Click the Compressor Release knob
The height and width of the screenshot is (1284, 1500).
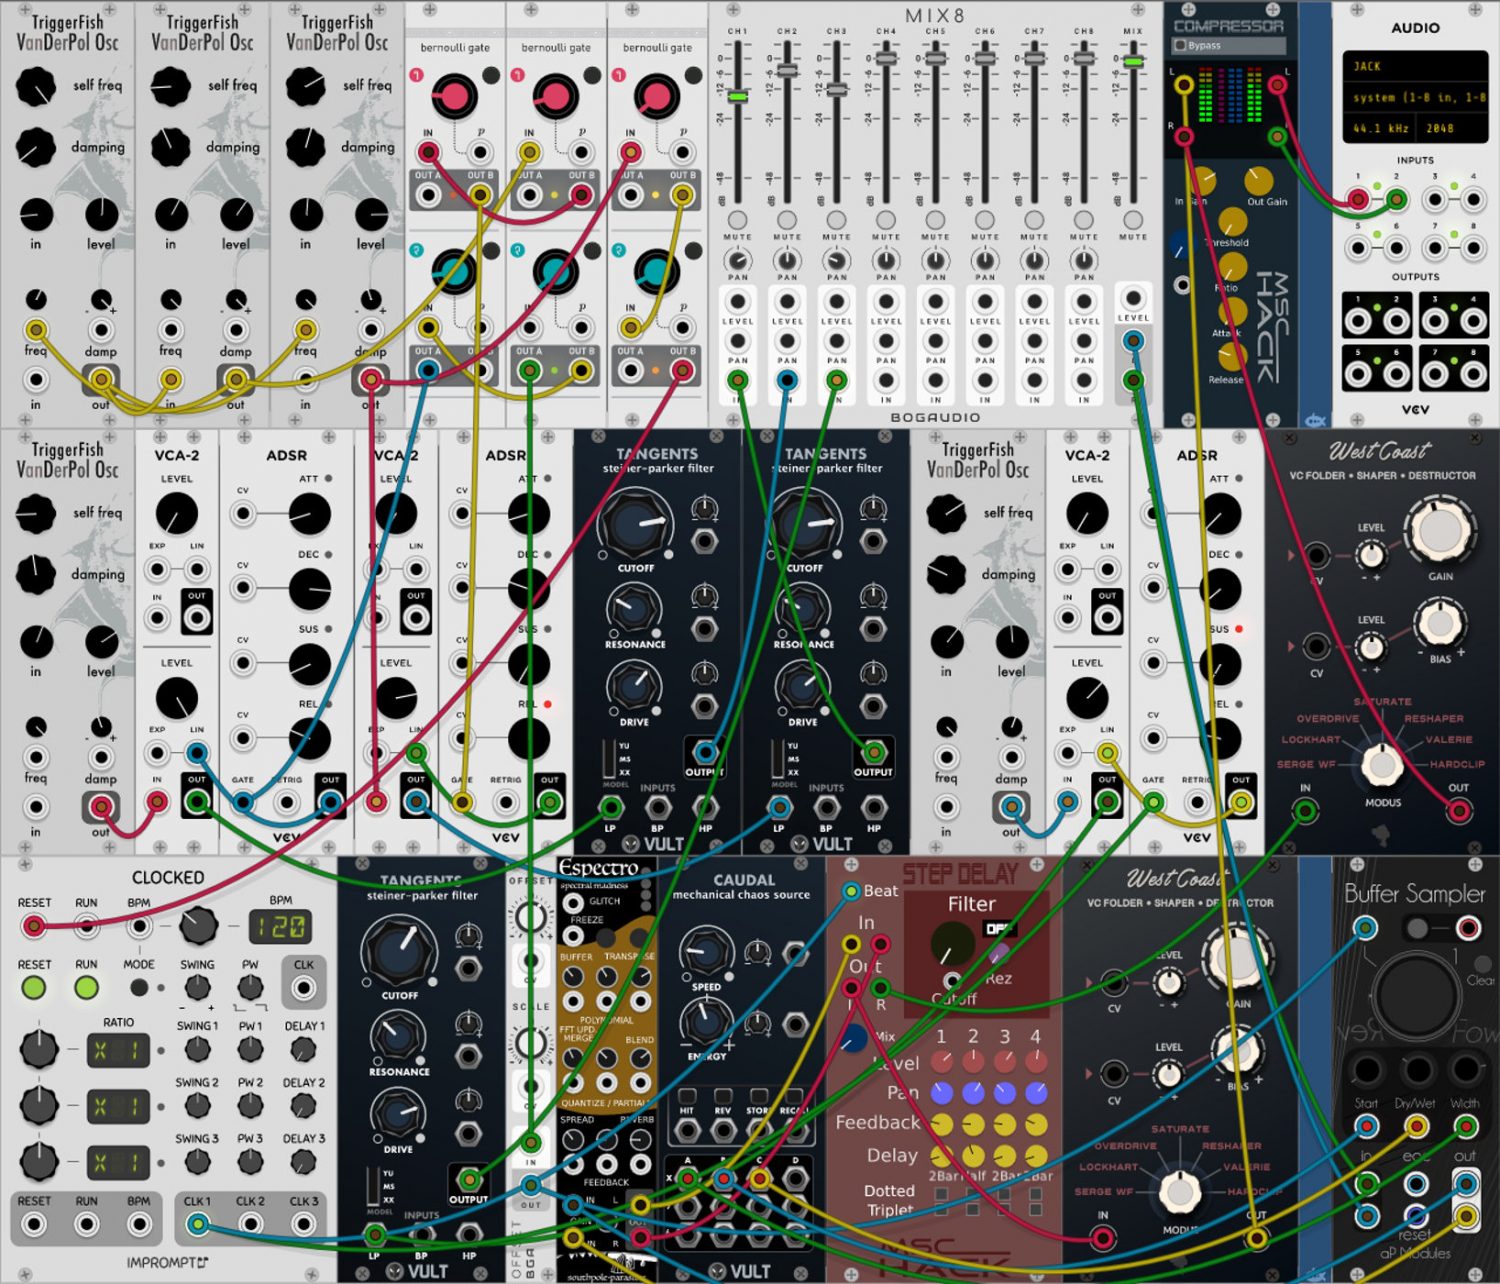tap(1231, 356)
